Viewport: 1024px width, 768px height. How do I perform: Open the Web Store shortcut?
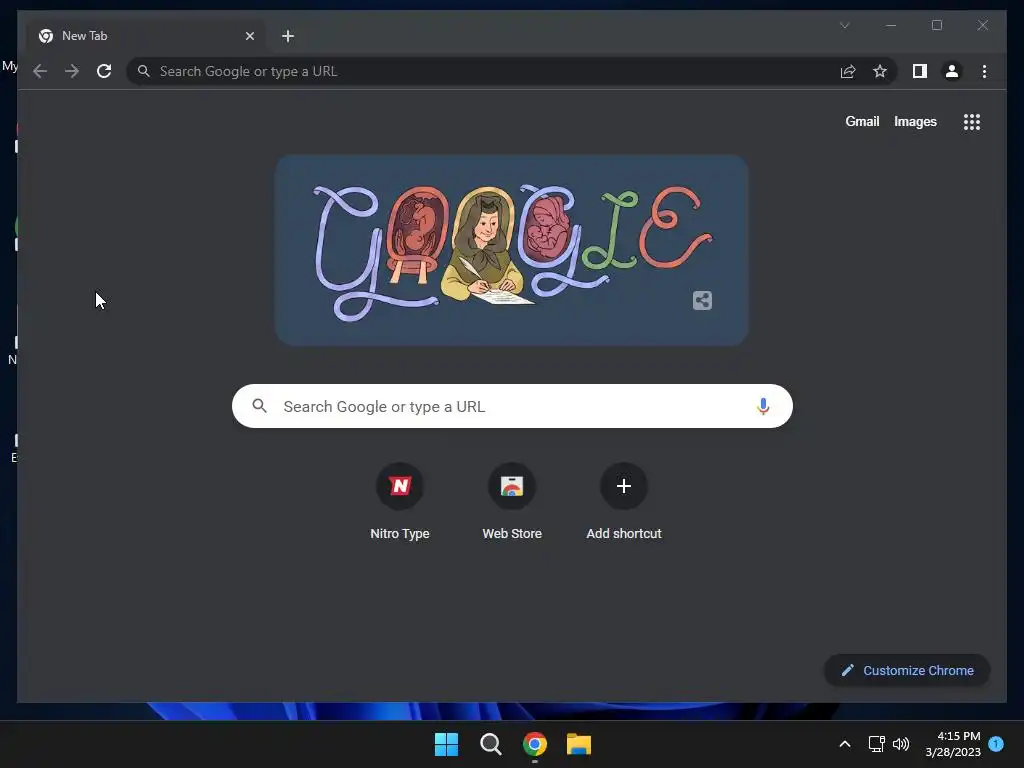[x=512, y=502]
